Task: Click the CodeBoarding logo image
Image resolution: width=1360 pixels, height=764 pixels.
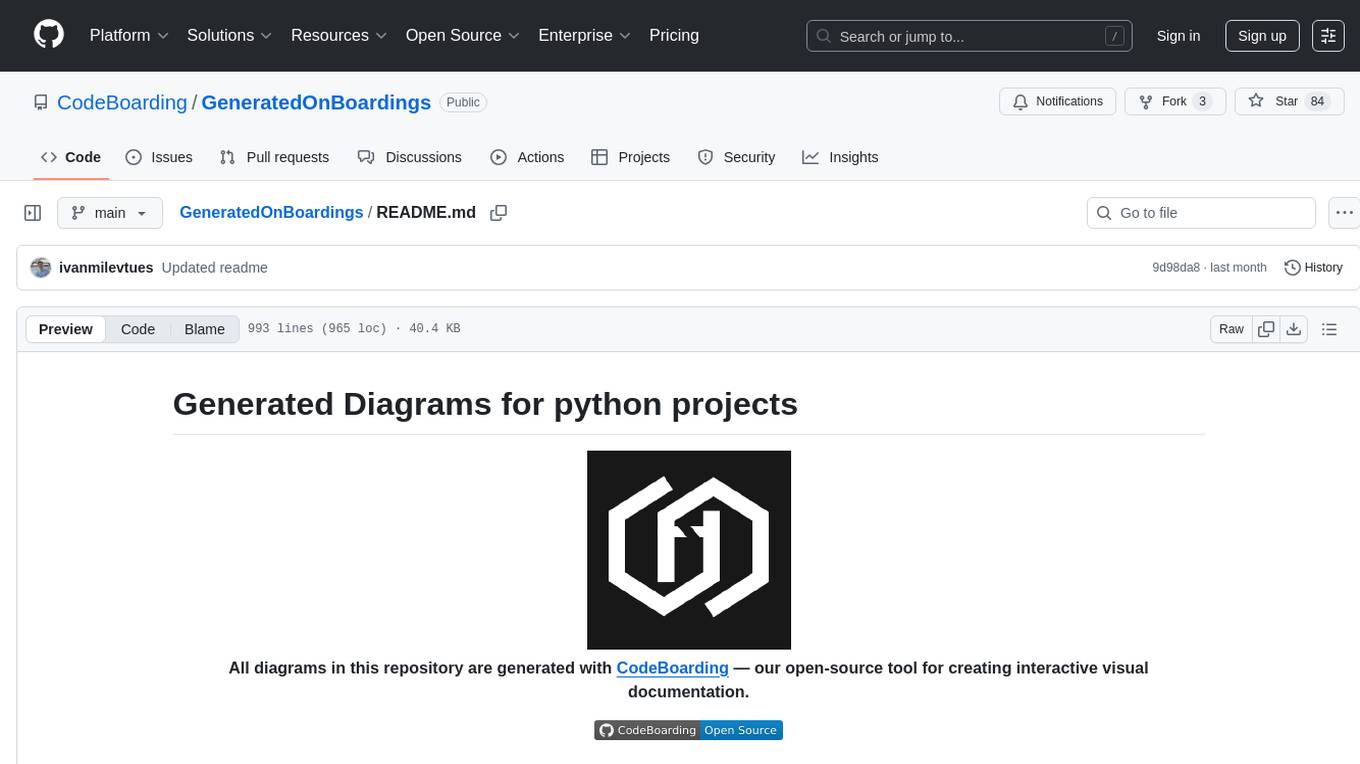Action: (689, 550)
